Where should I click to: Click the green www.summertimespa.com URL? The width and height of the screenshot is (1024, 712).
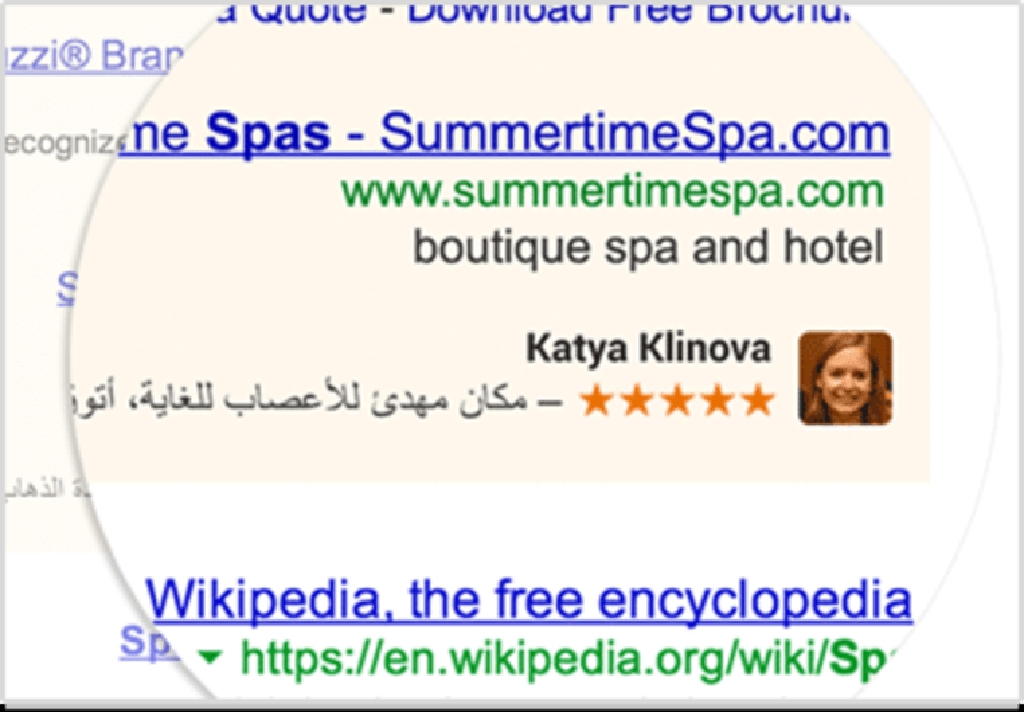coord(613,192)
